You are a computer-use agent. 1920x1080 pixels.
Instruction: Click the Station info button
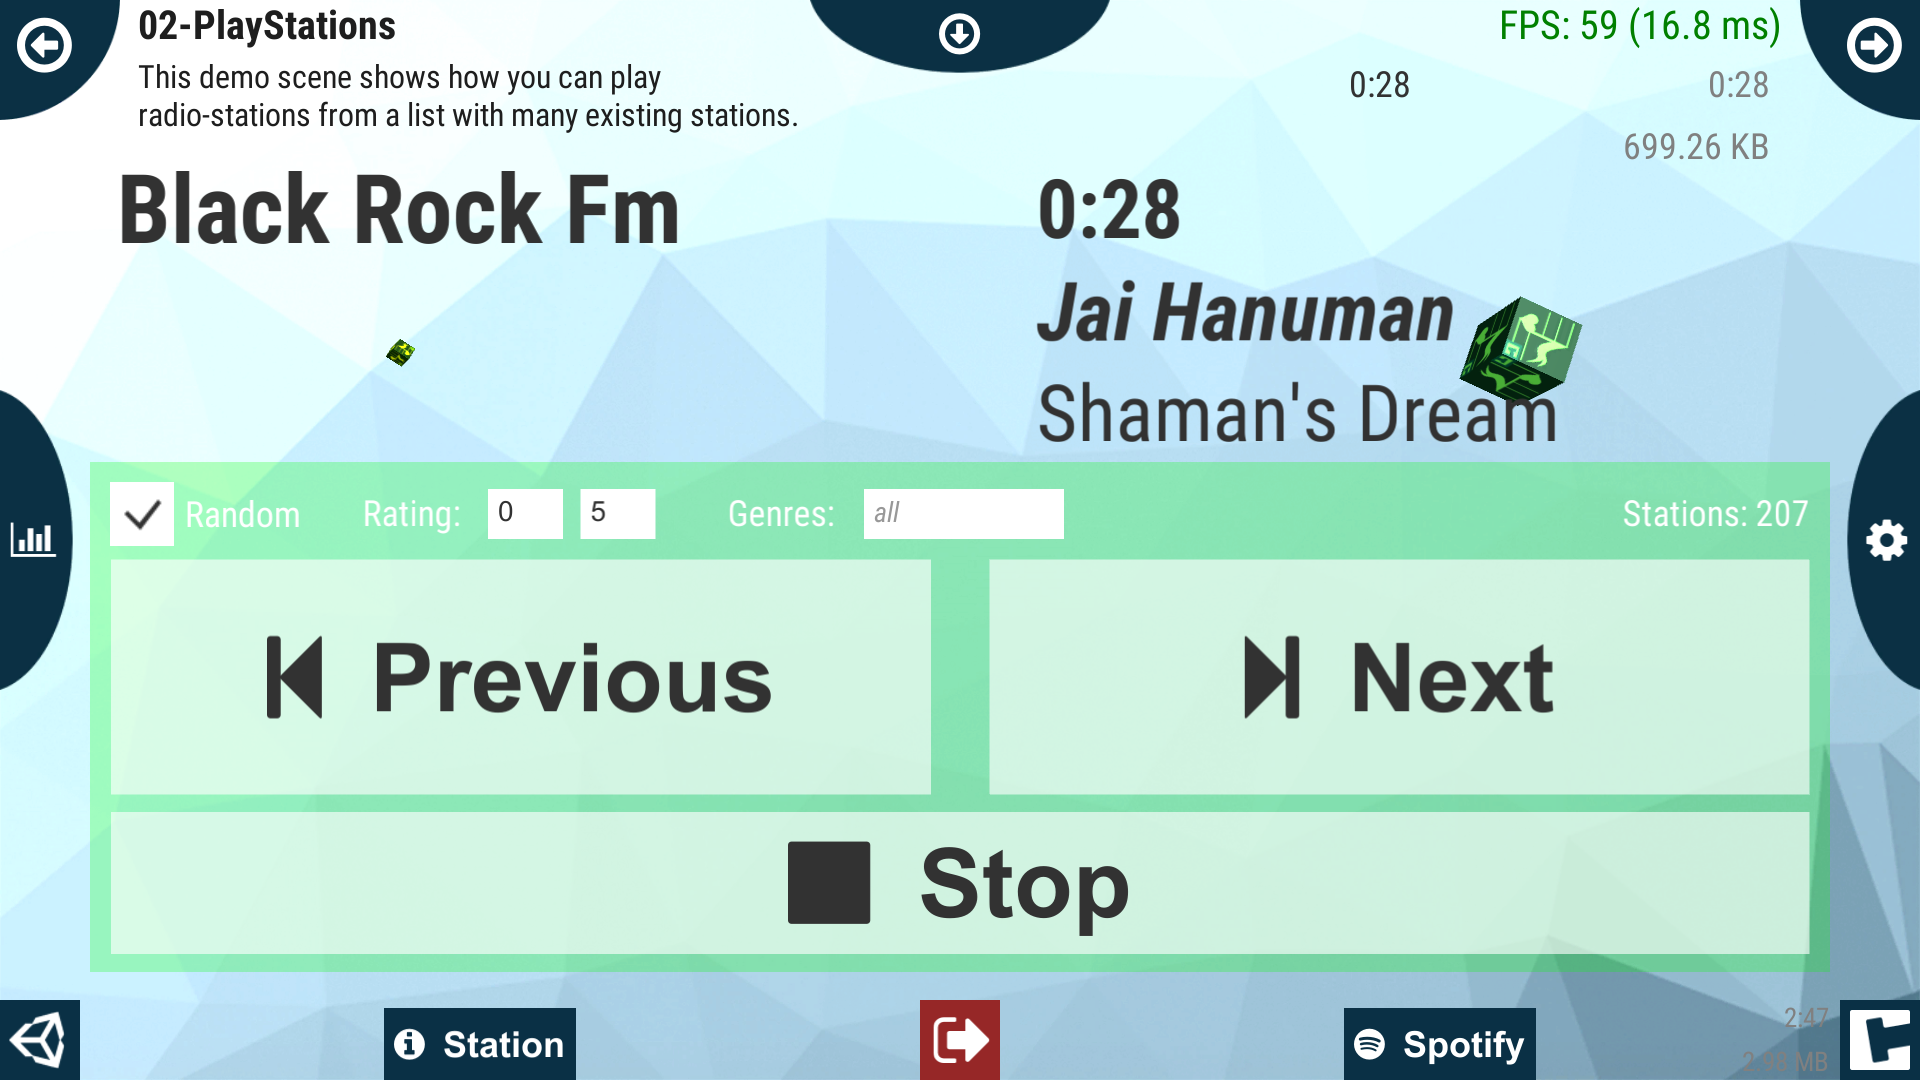(x=479, y=1042)
